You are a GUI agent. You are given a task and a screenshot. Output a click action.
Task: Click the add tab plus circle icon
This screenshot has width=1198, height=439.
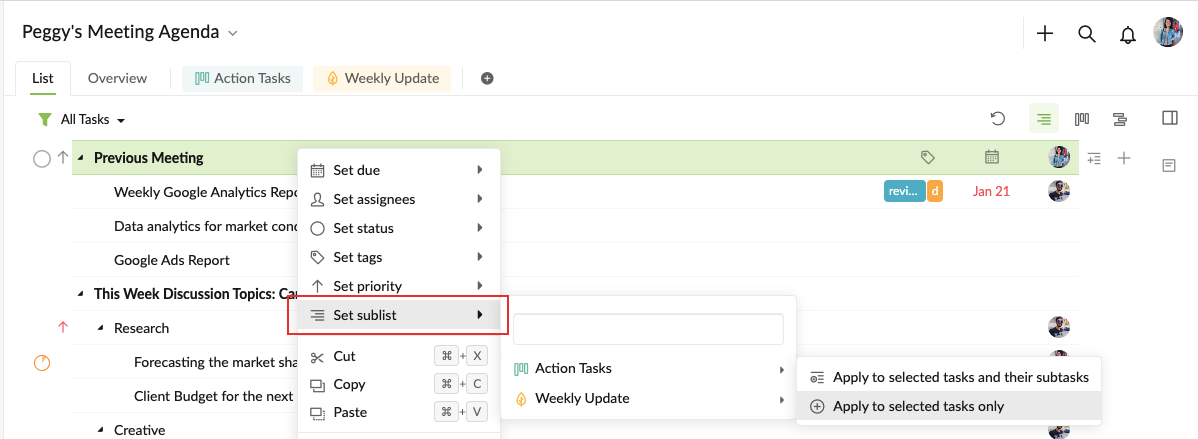pyautogui.click(x=487, y=78)
